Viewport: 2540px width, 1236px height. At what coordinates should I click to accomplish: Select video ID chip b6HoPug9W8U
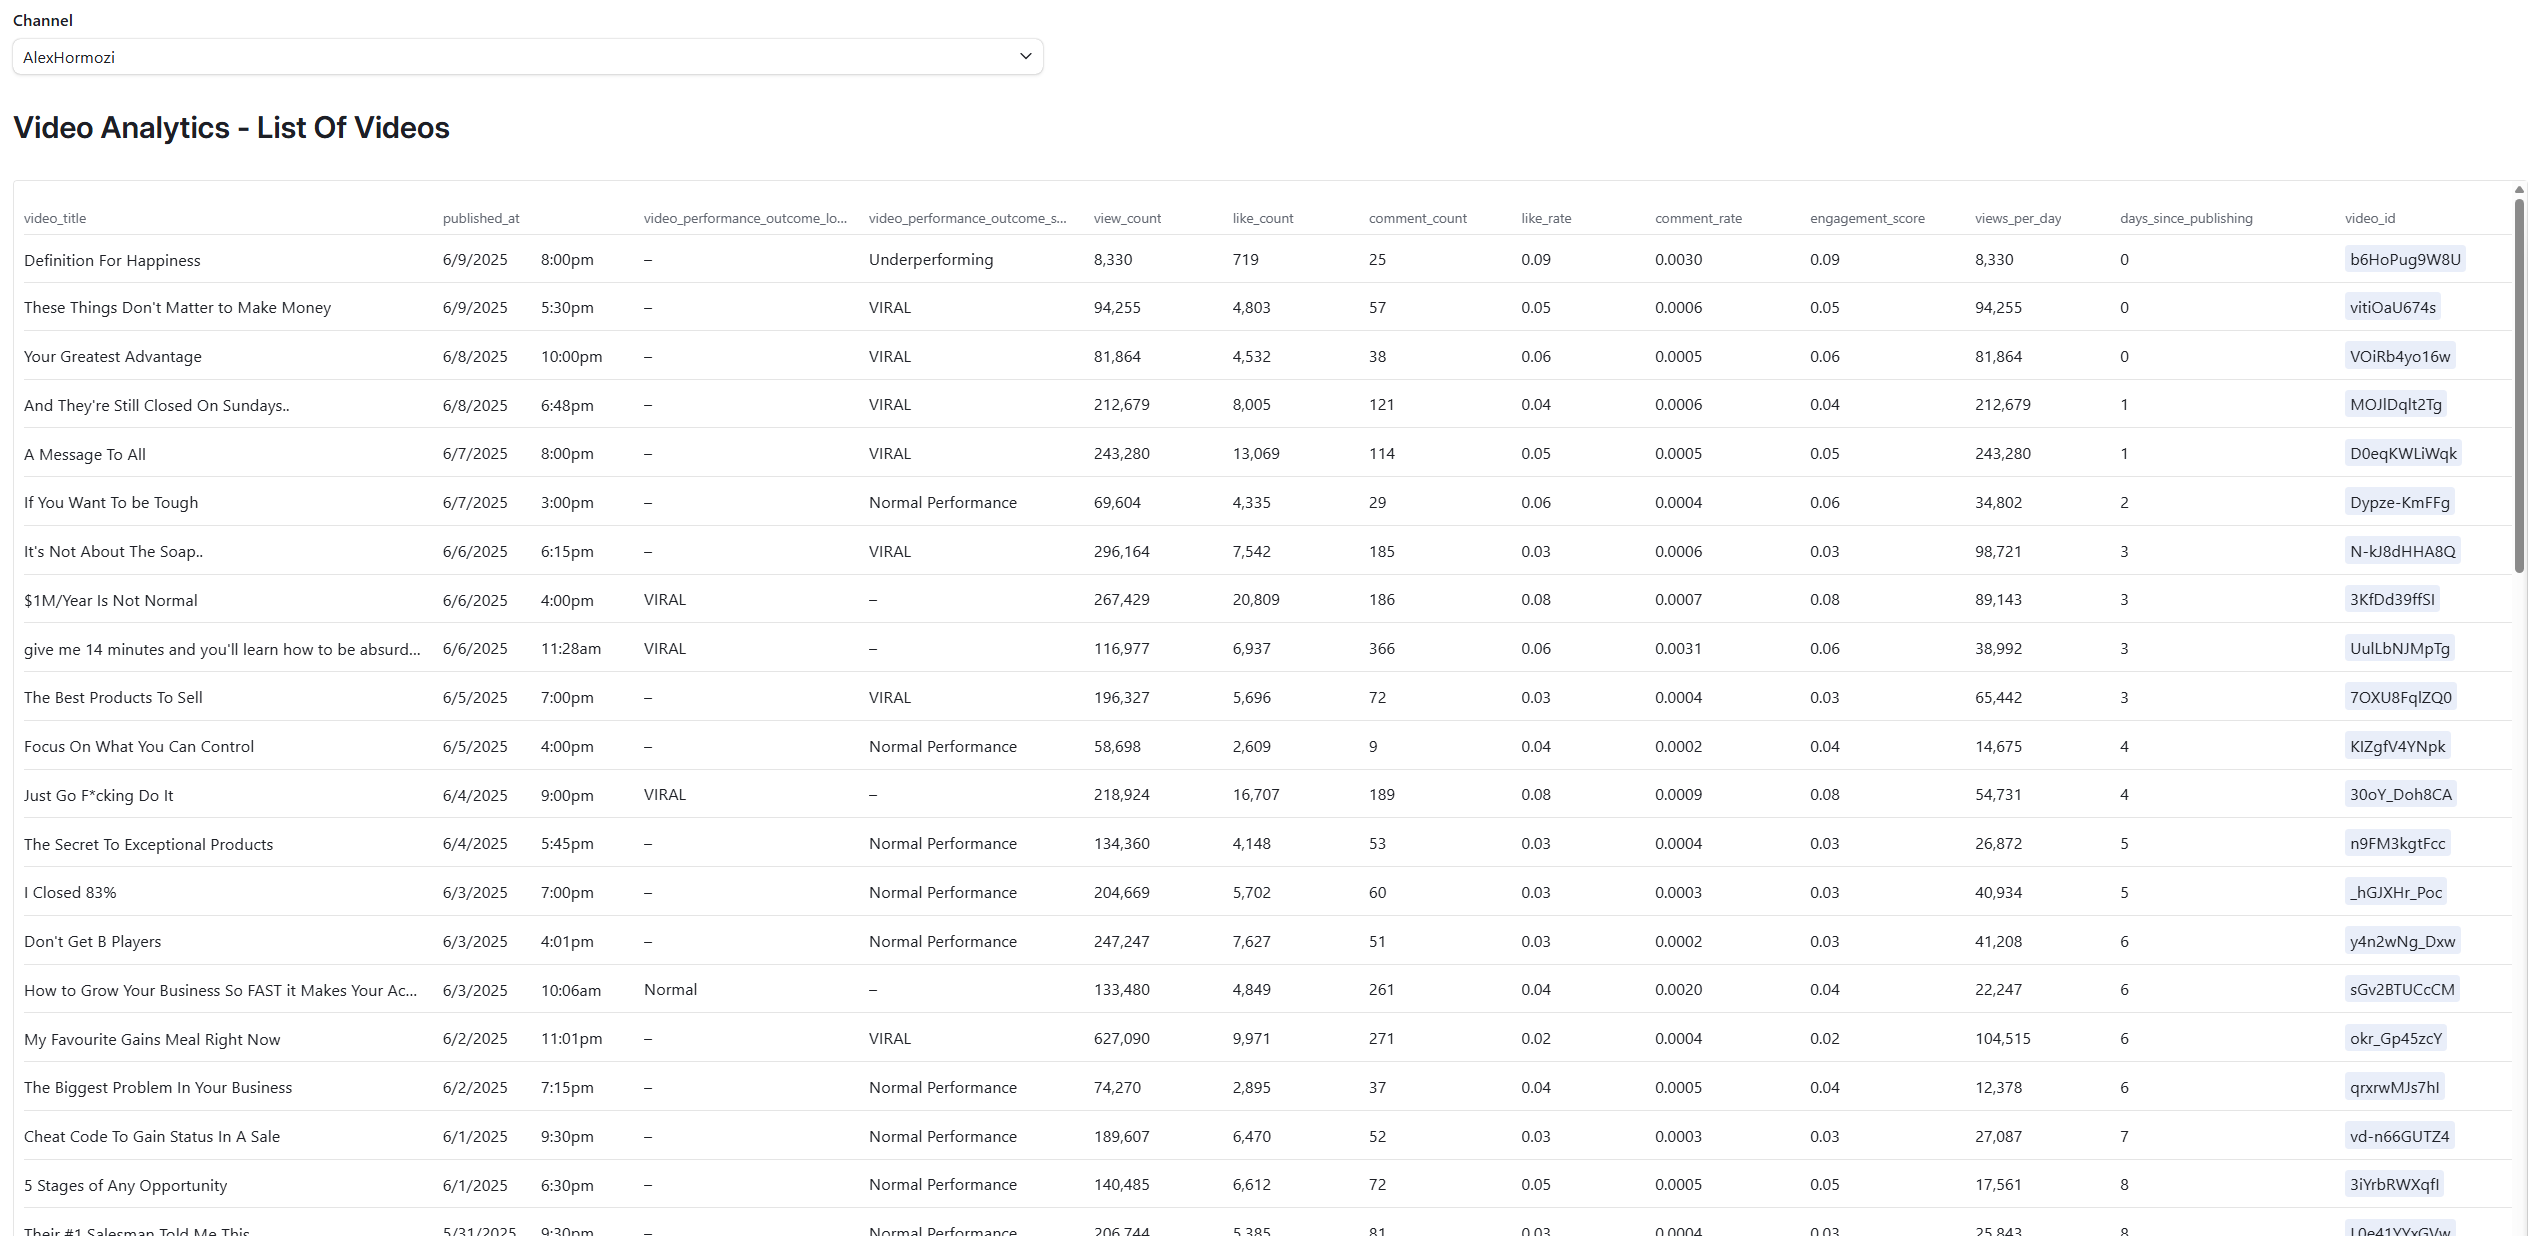pyautogui.click(x=2405, y=259)
